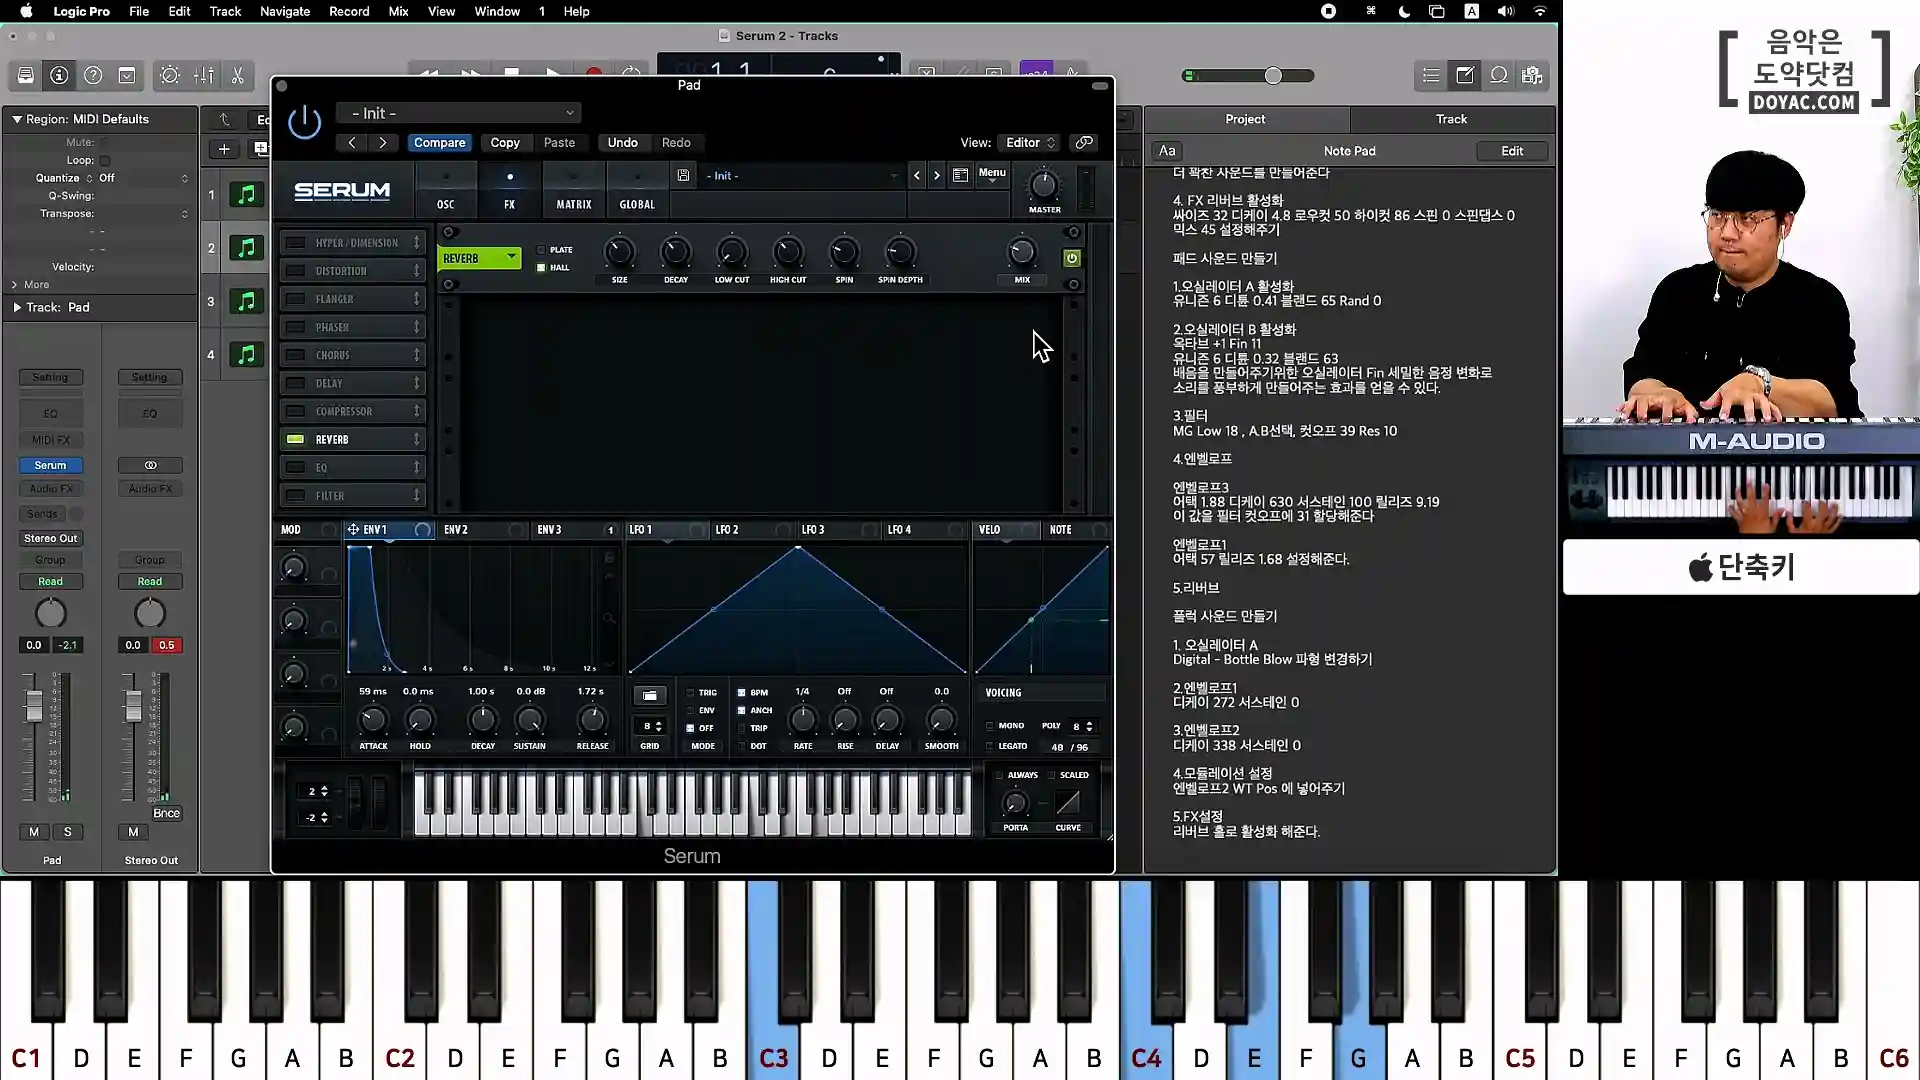Open Quick Help question mark icon
Screen dimensions: 1920x1080
click(93, 75)
